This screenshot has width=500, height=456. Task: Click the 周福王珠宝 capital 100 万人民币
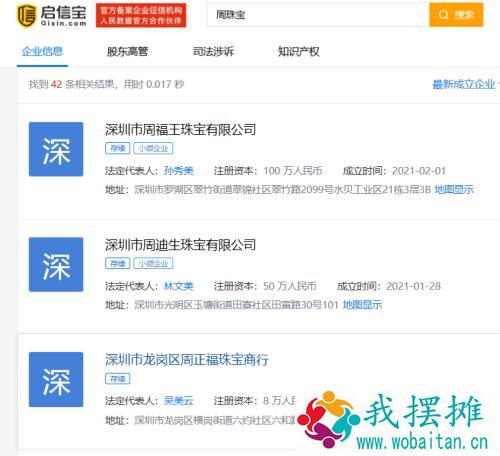coord(293,171)
